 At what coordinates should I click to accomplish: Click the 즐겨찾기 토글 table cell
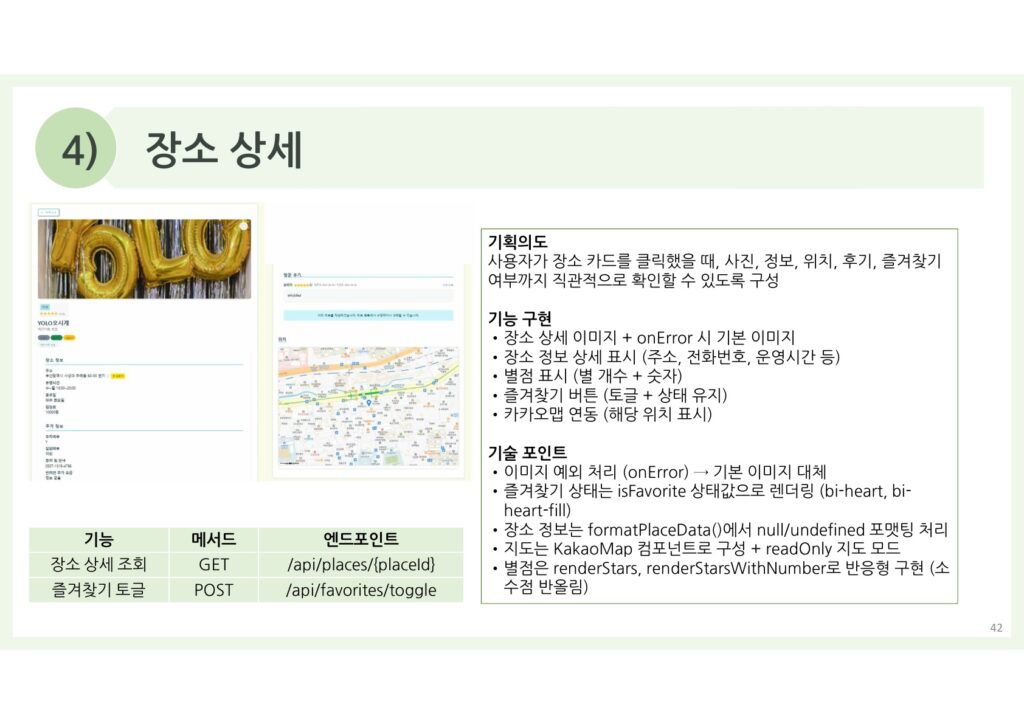(x=99, y=590)
